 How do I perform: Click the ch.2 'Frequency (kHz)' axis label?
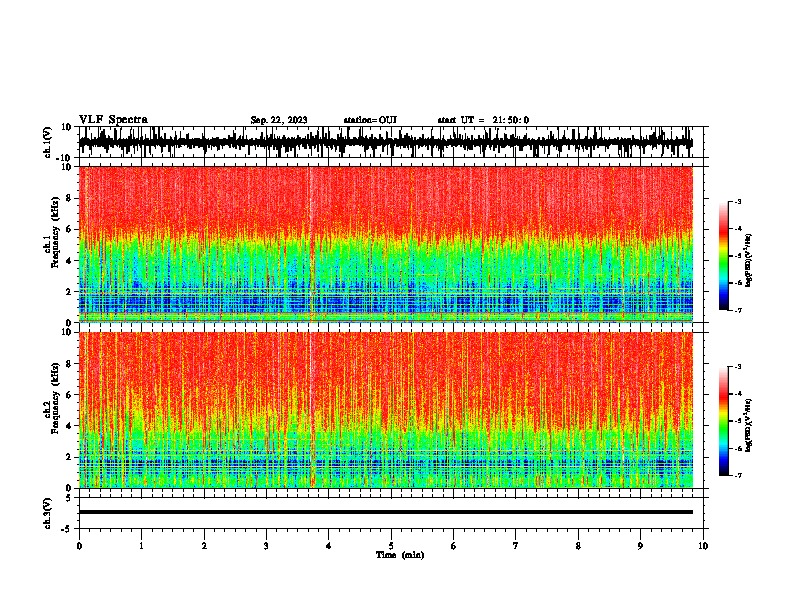pos(56,398)
